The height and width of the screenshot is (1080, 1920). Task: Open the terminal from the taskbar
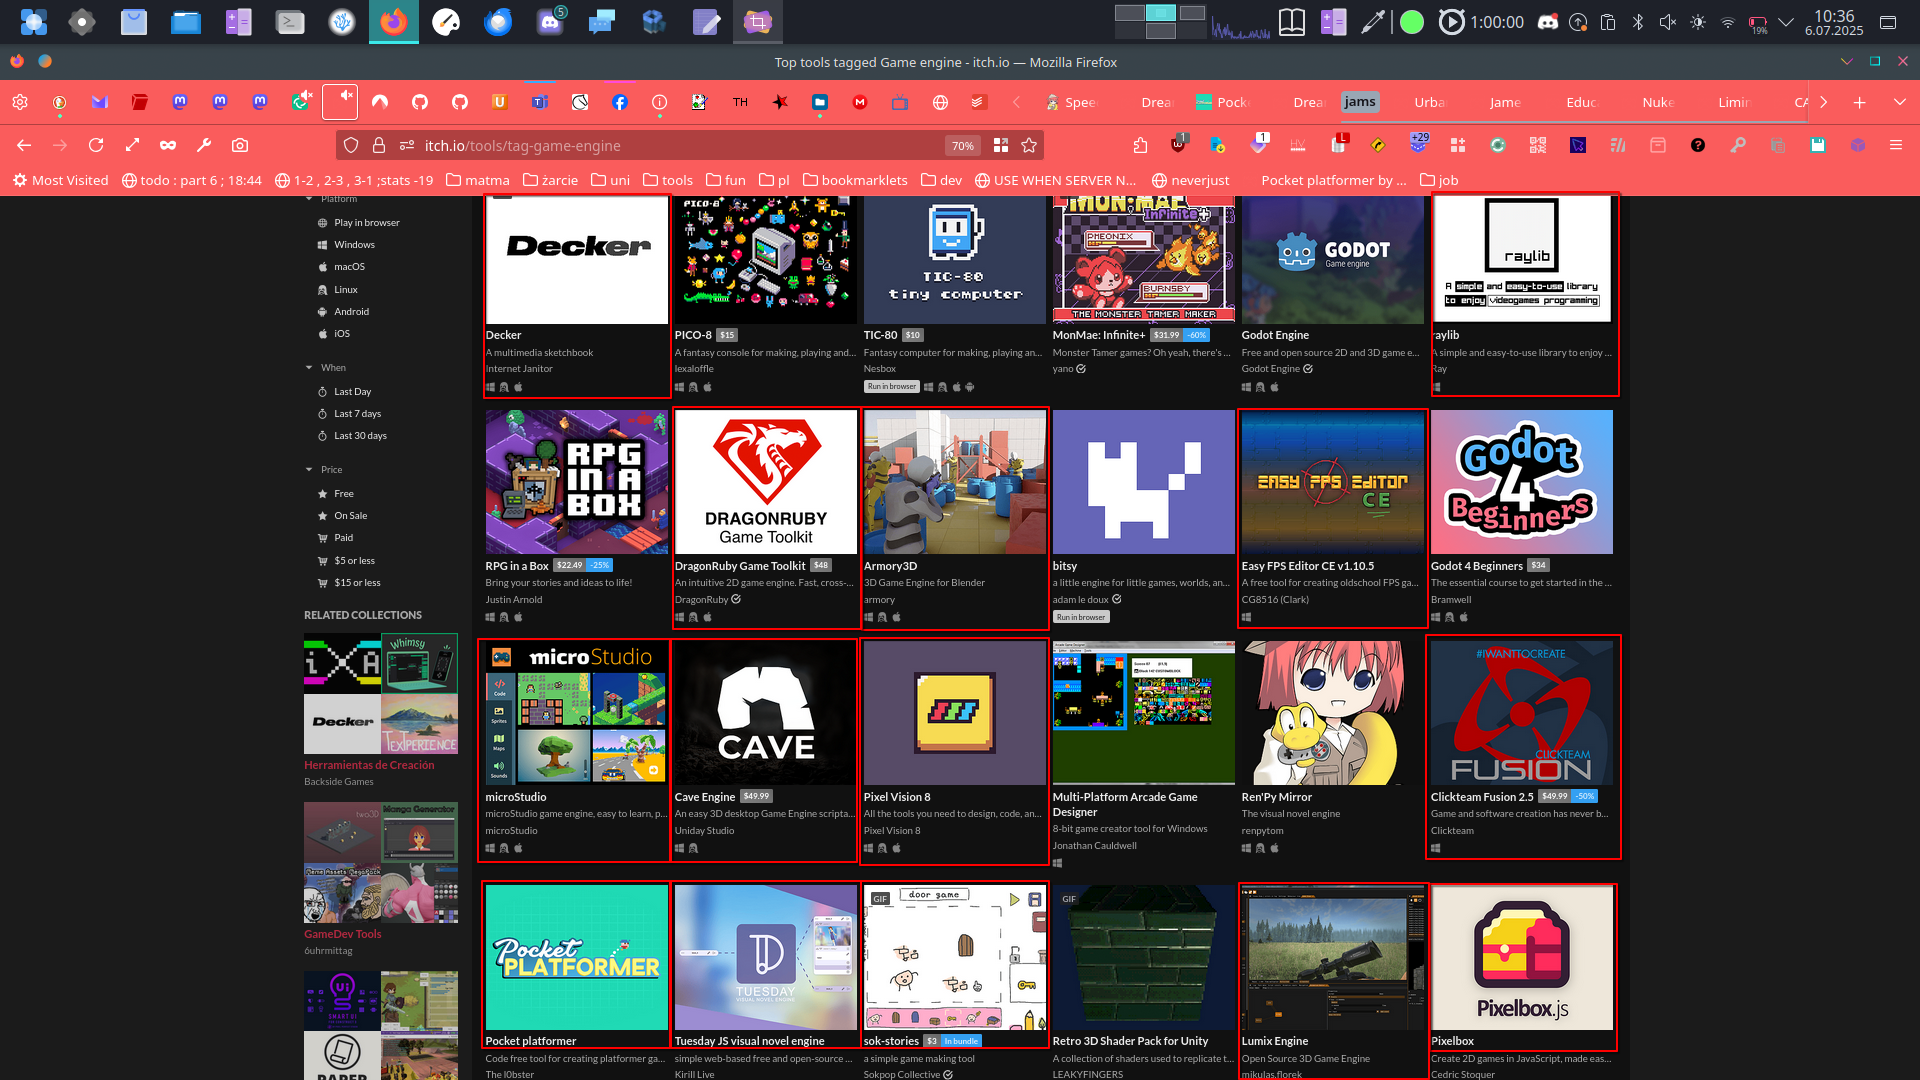point(290,21)
